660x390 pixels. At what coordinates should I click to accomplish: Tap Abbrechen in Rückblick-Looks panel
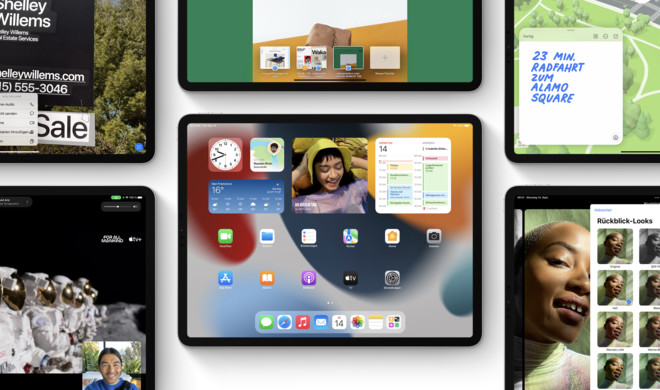pyautogui.click(x=603, y=210)
